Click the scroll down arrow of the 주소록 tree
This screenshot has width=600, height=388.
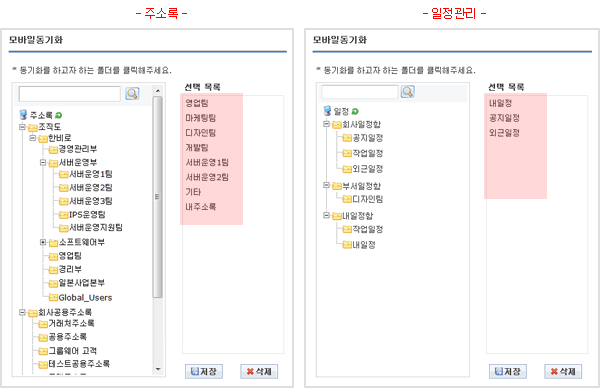coord(158,369)
